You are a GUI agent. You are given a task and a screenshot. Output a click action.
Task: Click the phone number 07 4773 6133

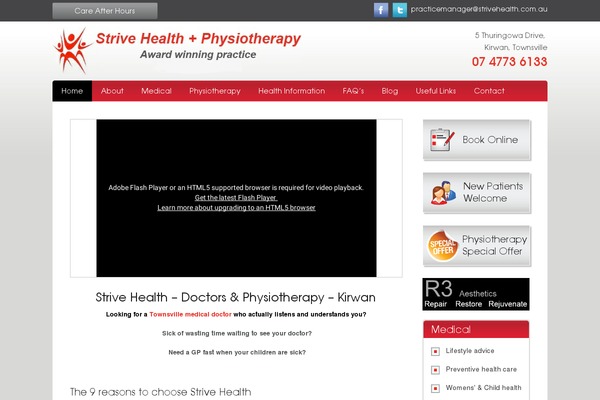[x=509, y=62]
